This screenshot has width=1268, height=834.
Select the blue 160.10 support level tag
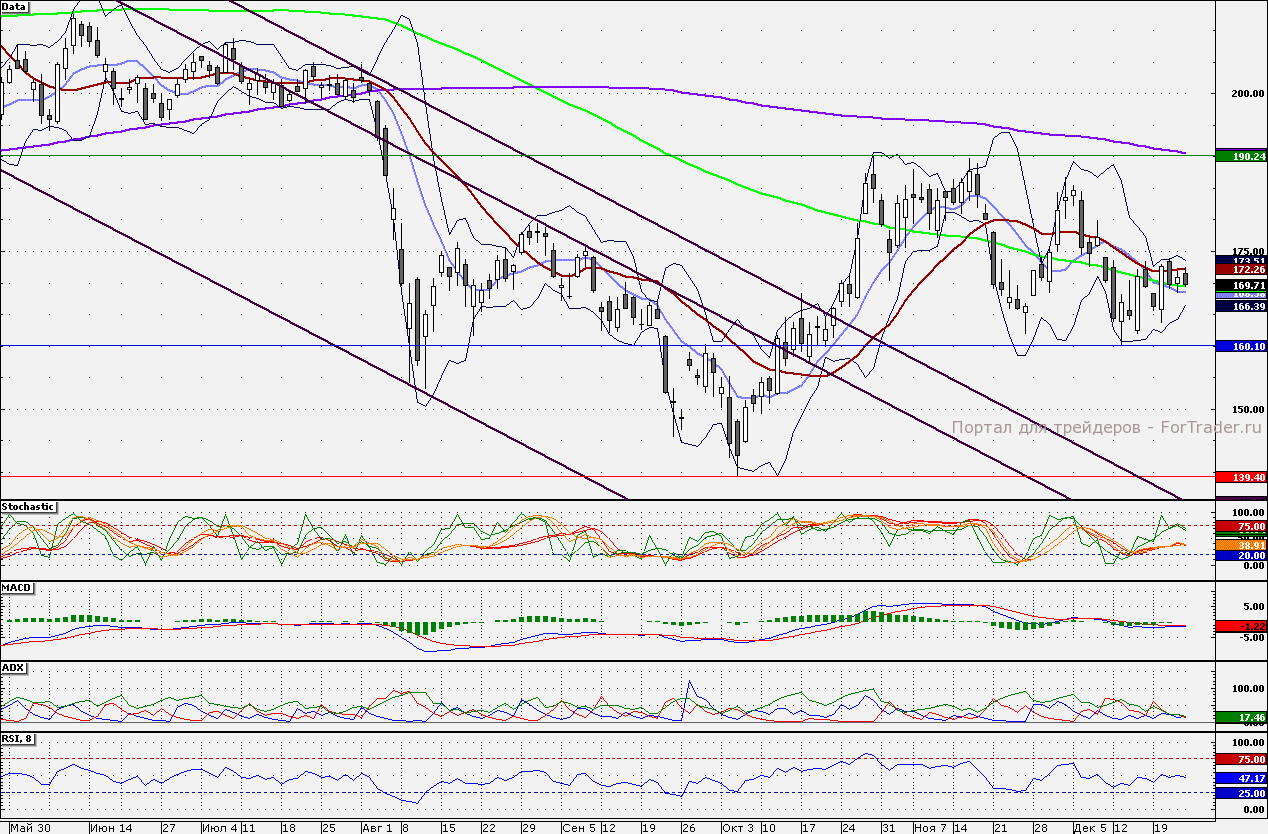[1239, 346]
